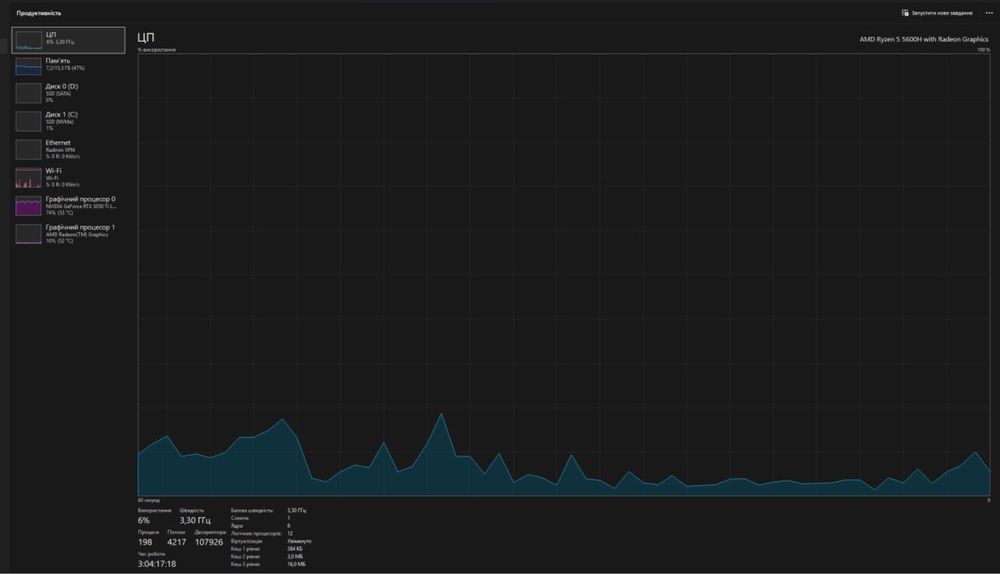Viewport: 1000px width, 574px height.
Task: Click the large ЦП heading above graph
Action: pos(145,38)
